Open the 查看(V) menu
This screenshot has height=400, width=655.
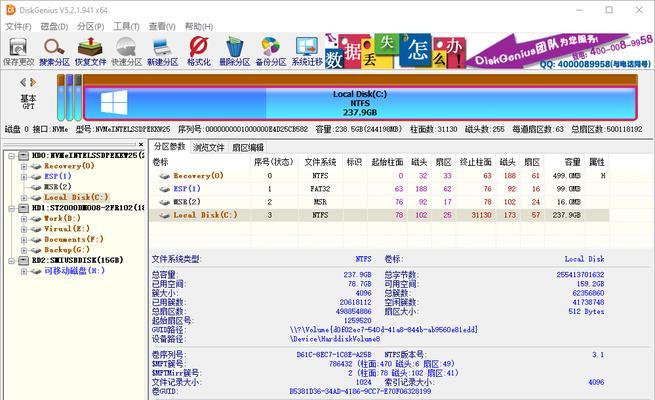point(162,27)
